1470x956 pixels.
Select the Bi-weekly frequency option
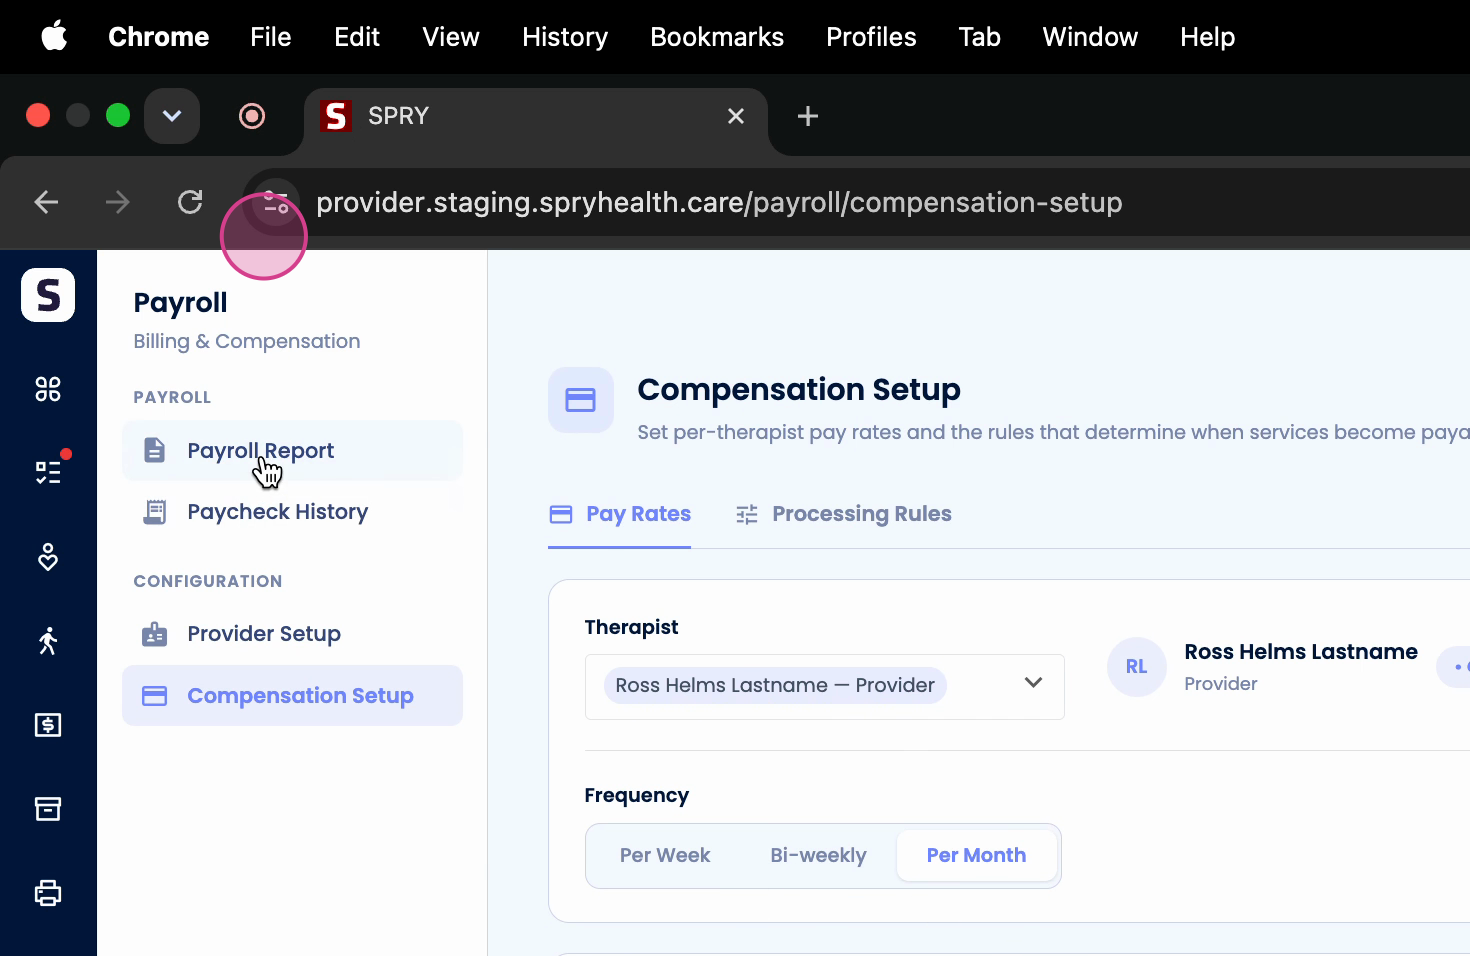(818, 856)
